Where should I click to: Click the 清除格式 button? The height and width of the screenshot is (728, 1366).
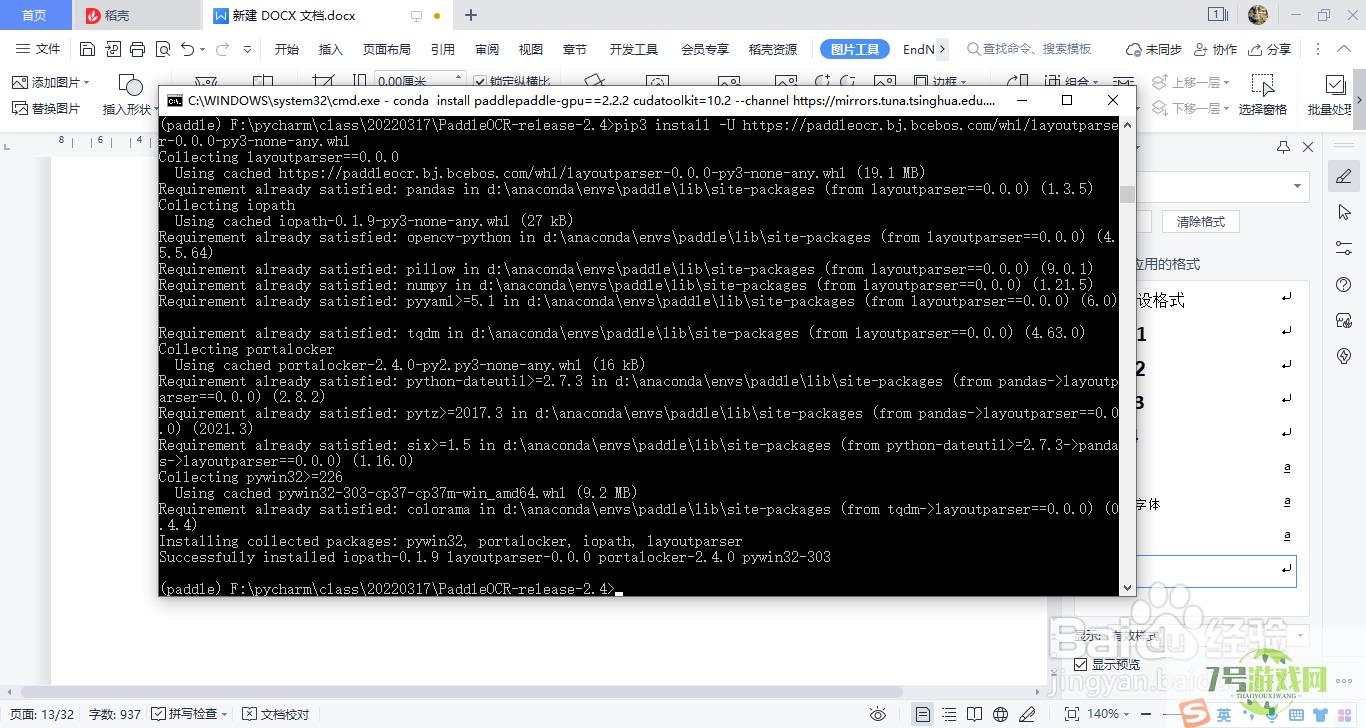point(1200,222)
